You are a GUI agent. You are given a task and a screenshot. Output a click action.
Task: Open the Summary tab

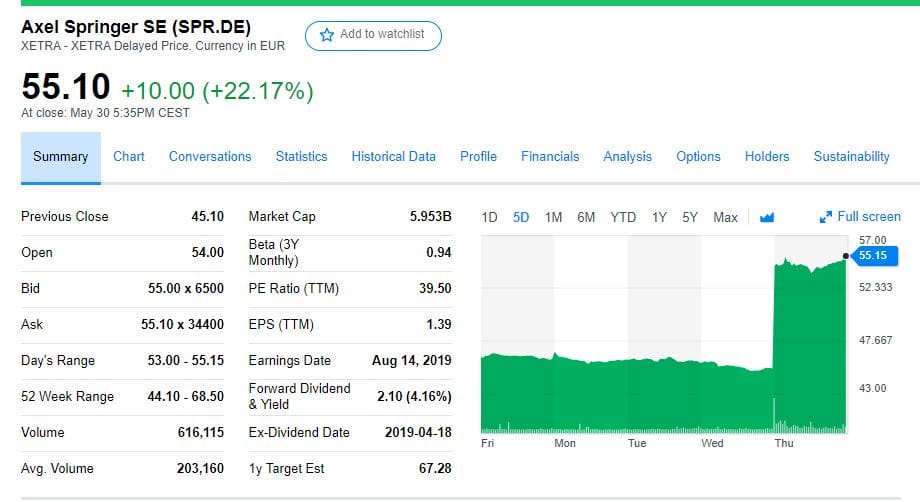[60, 157]
